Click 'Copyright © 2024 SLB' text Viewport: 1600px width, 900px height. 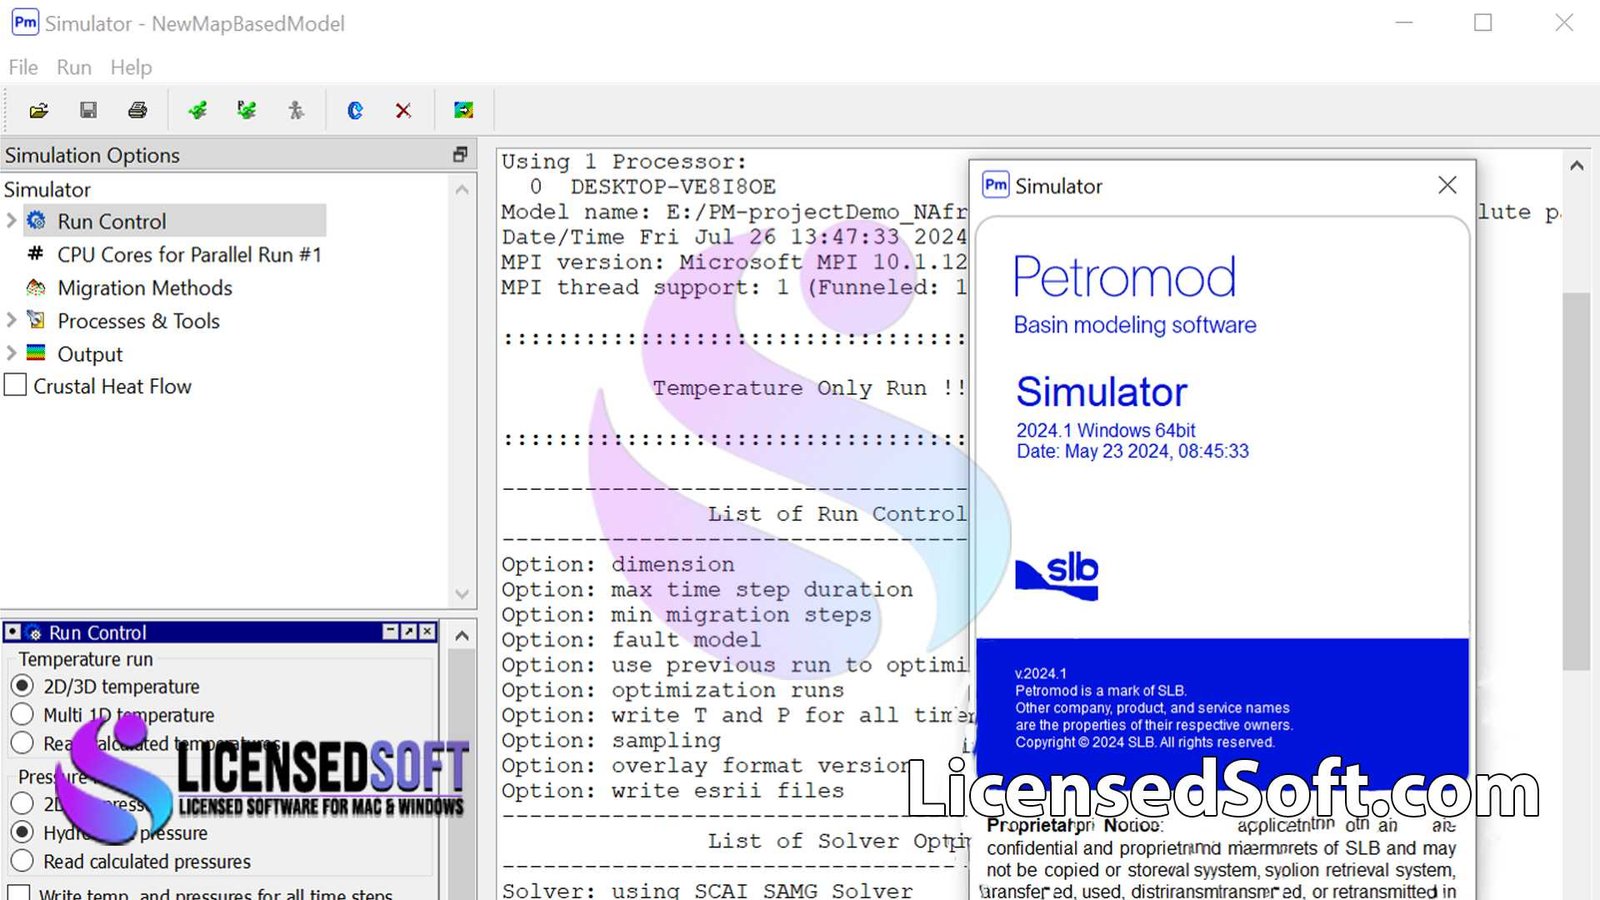(1145, 742)
